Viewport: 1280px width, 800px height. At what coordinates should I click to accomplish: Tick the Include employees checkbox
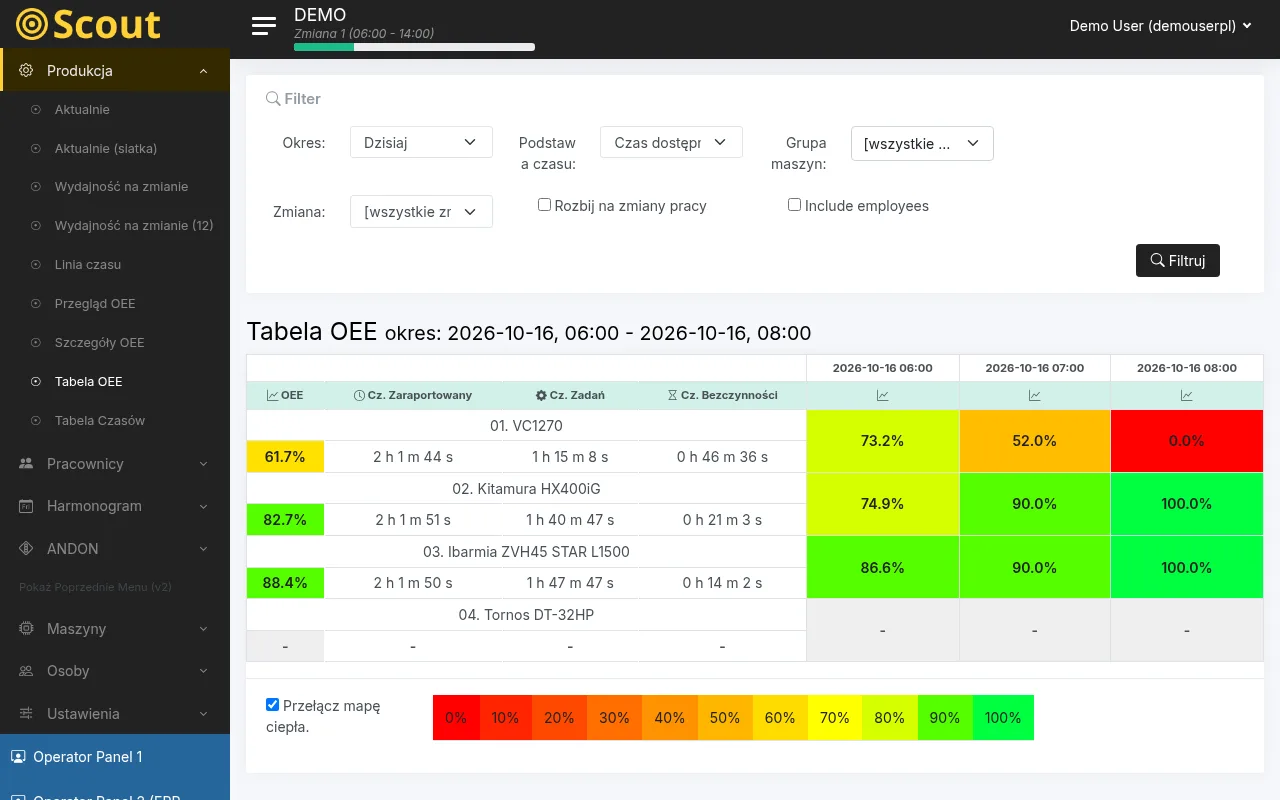click(795, 205)
